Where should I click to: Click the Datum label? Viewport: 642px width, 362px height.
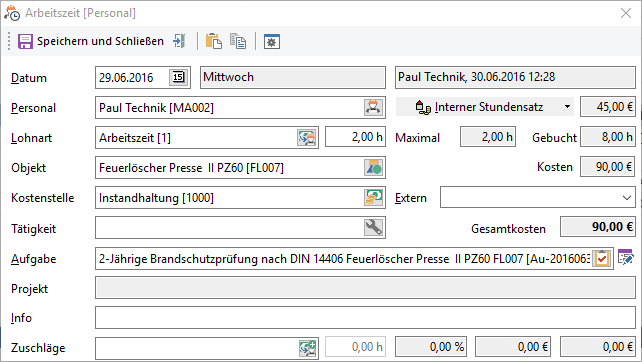point(29,78)
